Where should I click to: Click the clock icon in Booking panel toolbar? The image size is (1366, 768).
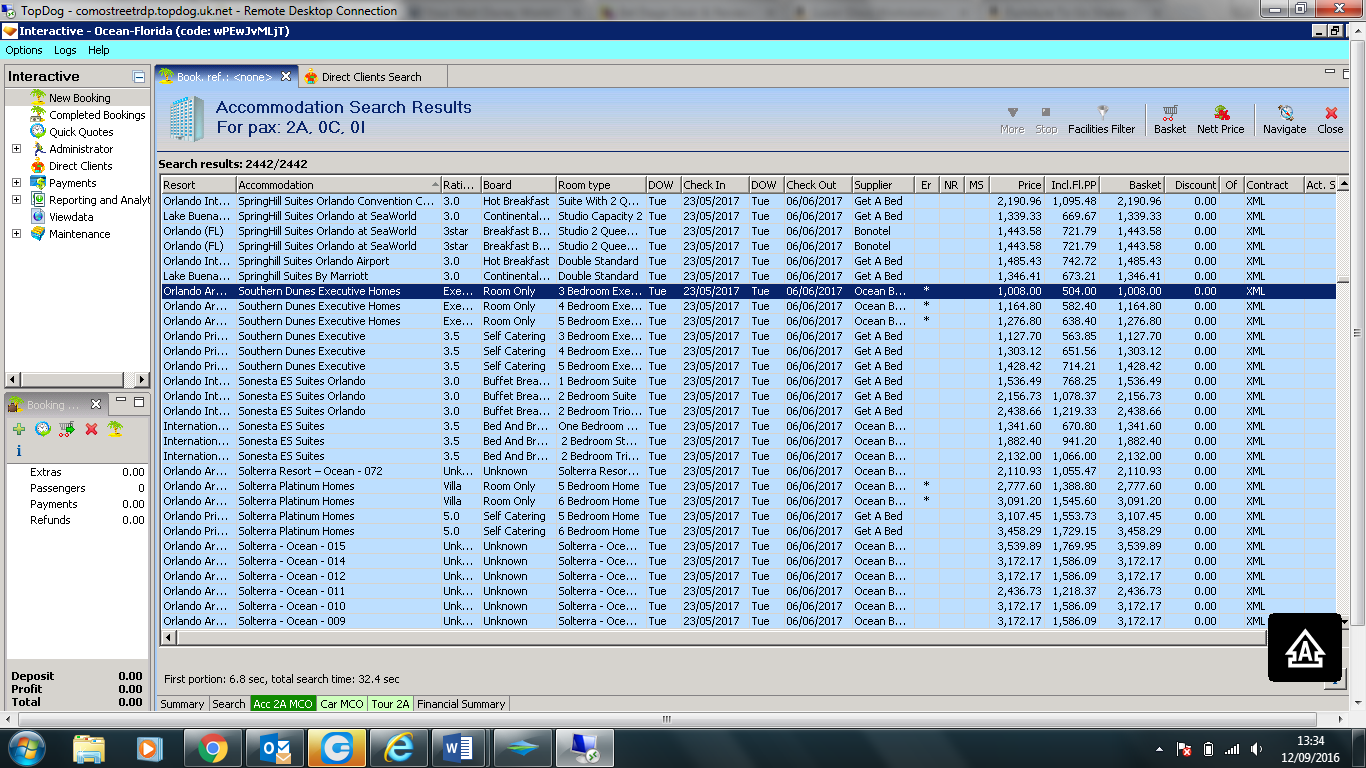(43, 429)
